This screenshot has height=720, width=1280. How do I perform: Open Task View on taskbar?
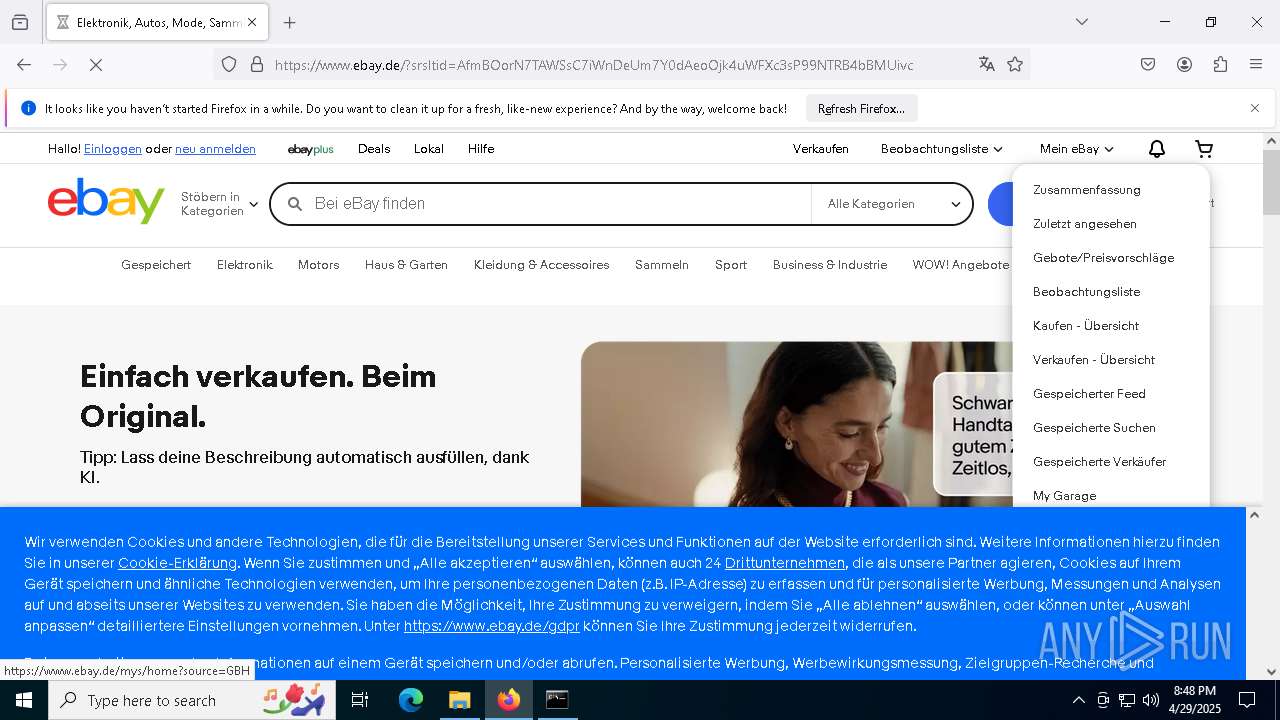coord(360,700)
